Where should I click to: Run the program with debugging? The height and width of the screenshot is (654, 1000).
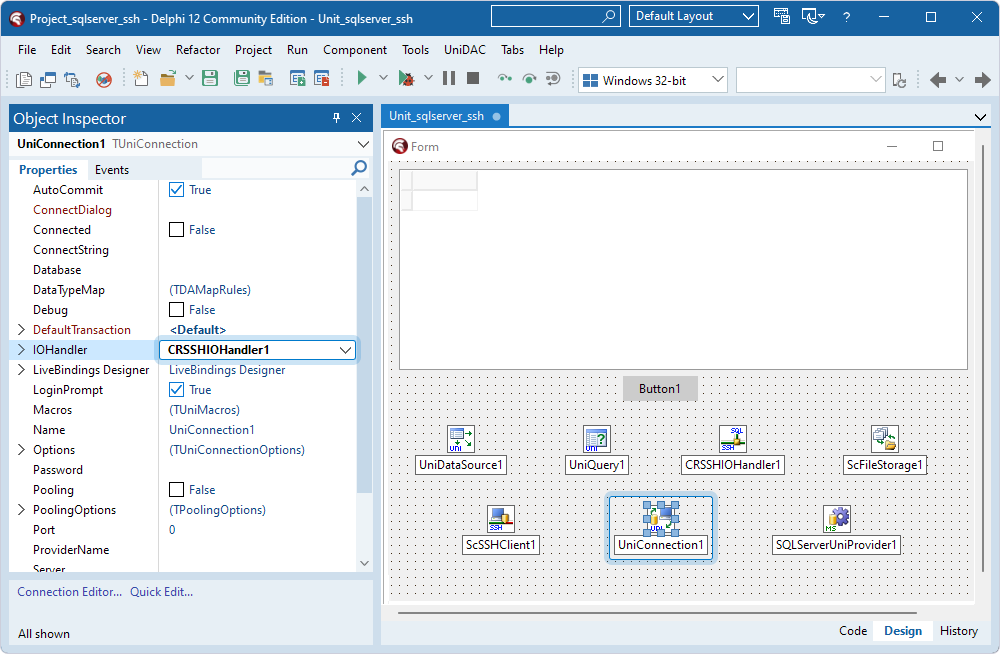(x=362, y=77)
